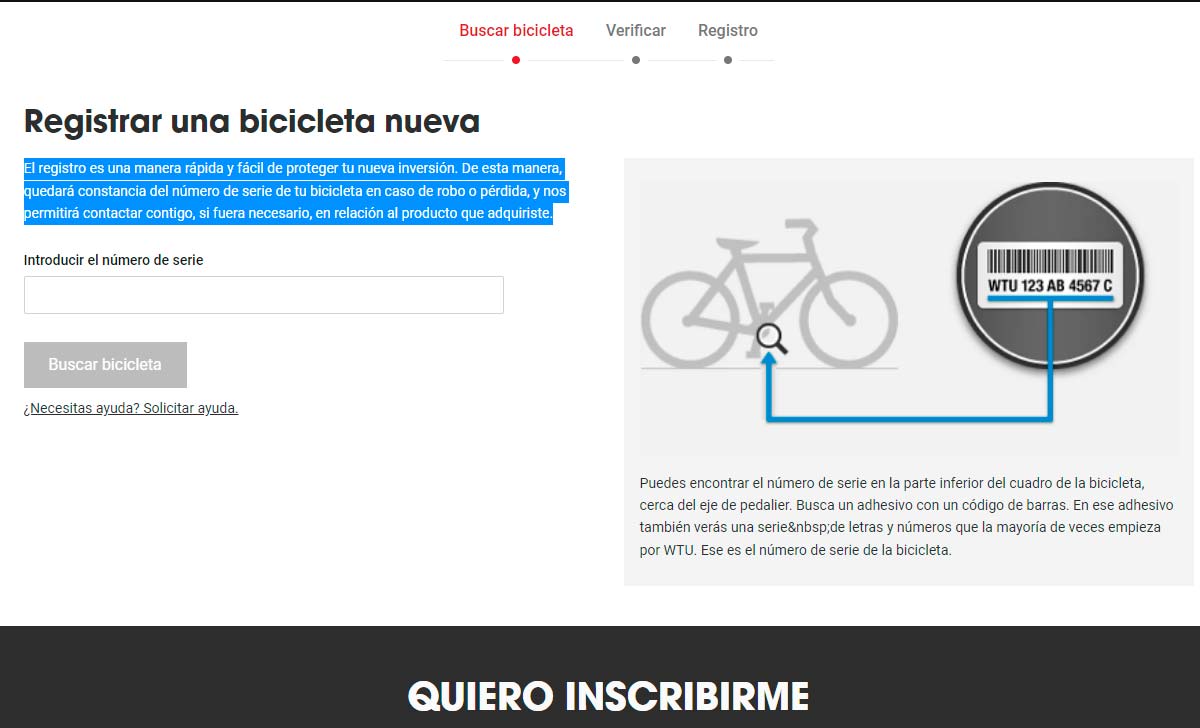The width and height of the screenshot is (1200, 728).
Task: Select the Buscar bicicleta step tab
Action: click(x=516, y=30)
